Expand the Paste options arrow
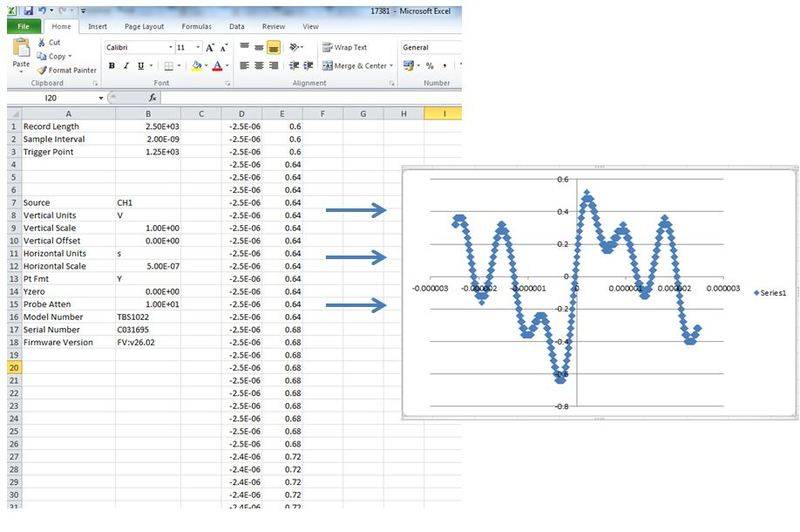This screenshot has width=800, height=532. click(21, 71)
